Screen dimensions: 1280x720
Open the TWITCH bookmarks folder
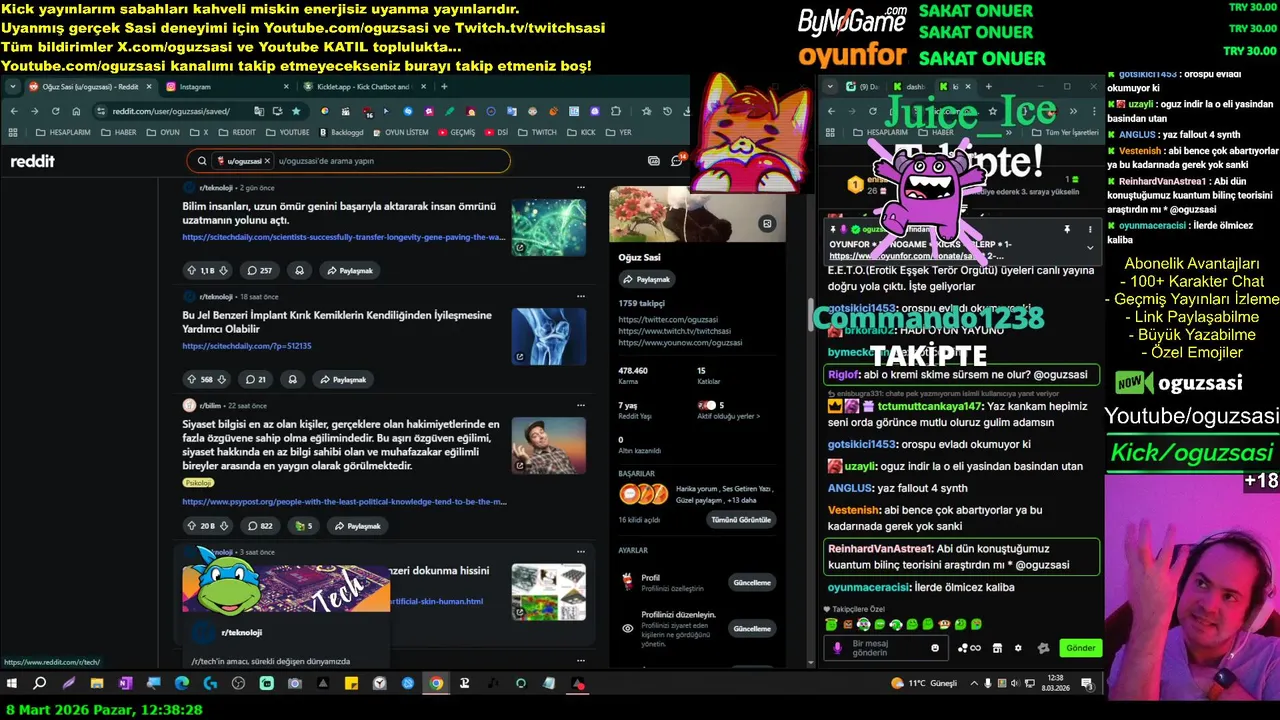tap(537, 132)
